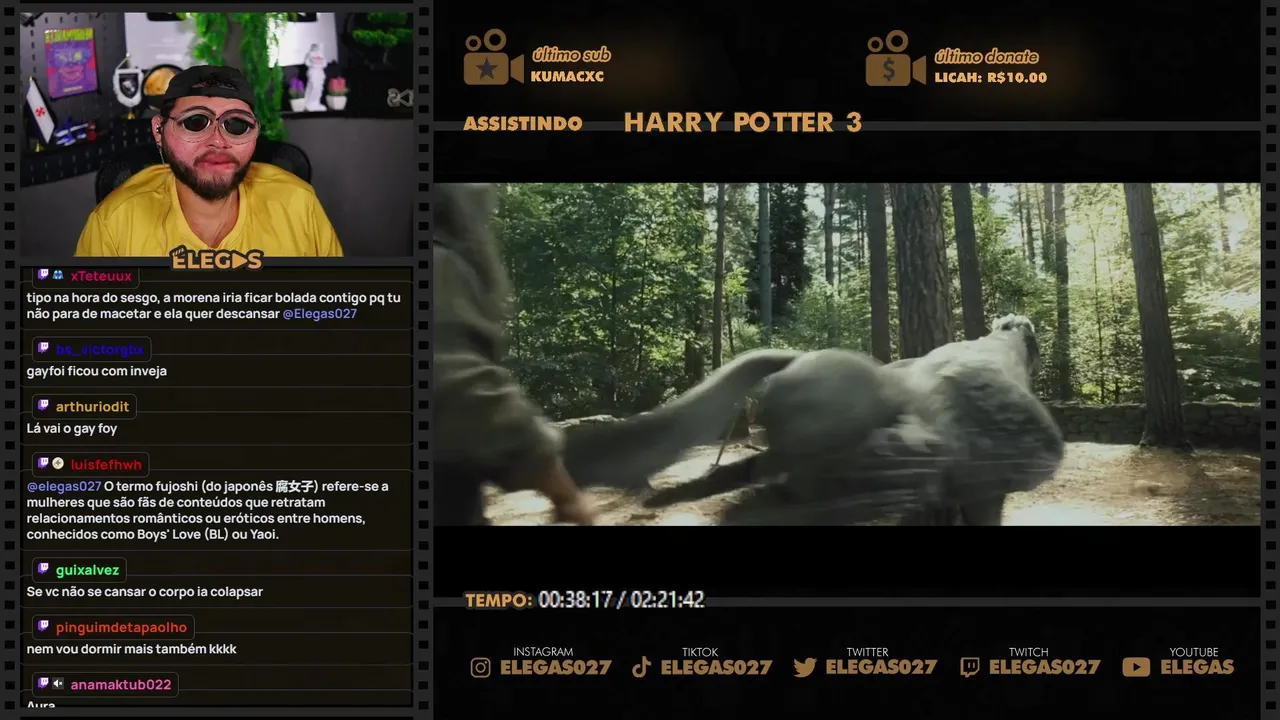This screenshot has height=720, width=1280.
Task: Click the Twitch logo icon in footer
Action: (x=970, y=667)
